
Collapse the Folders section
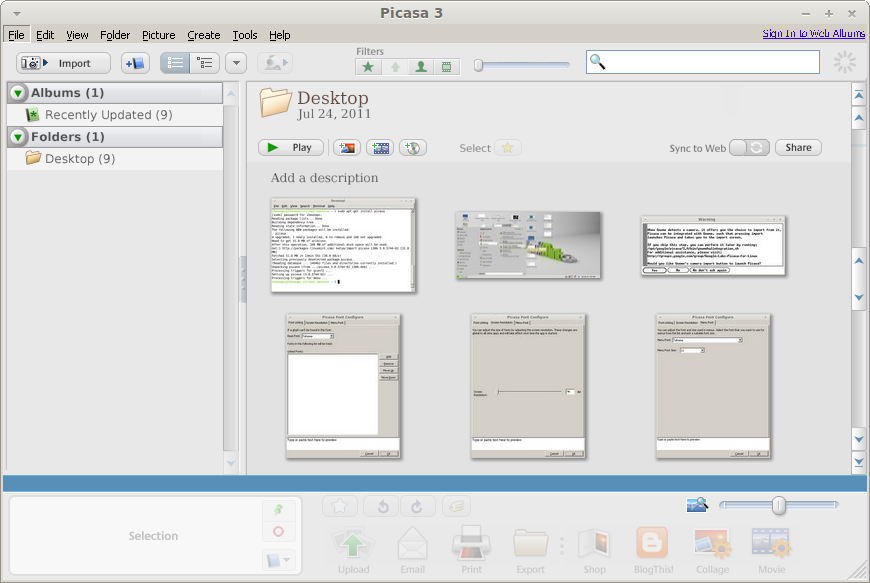coord(18,136)
